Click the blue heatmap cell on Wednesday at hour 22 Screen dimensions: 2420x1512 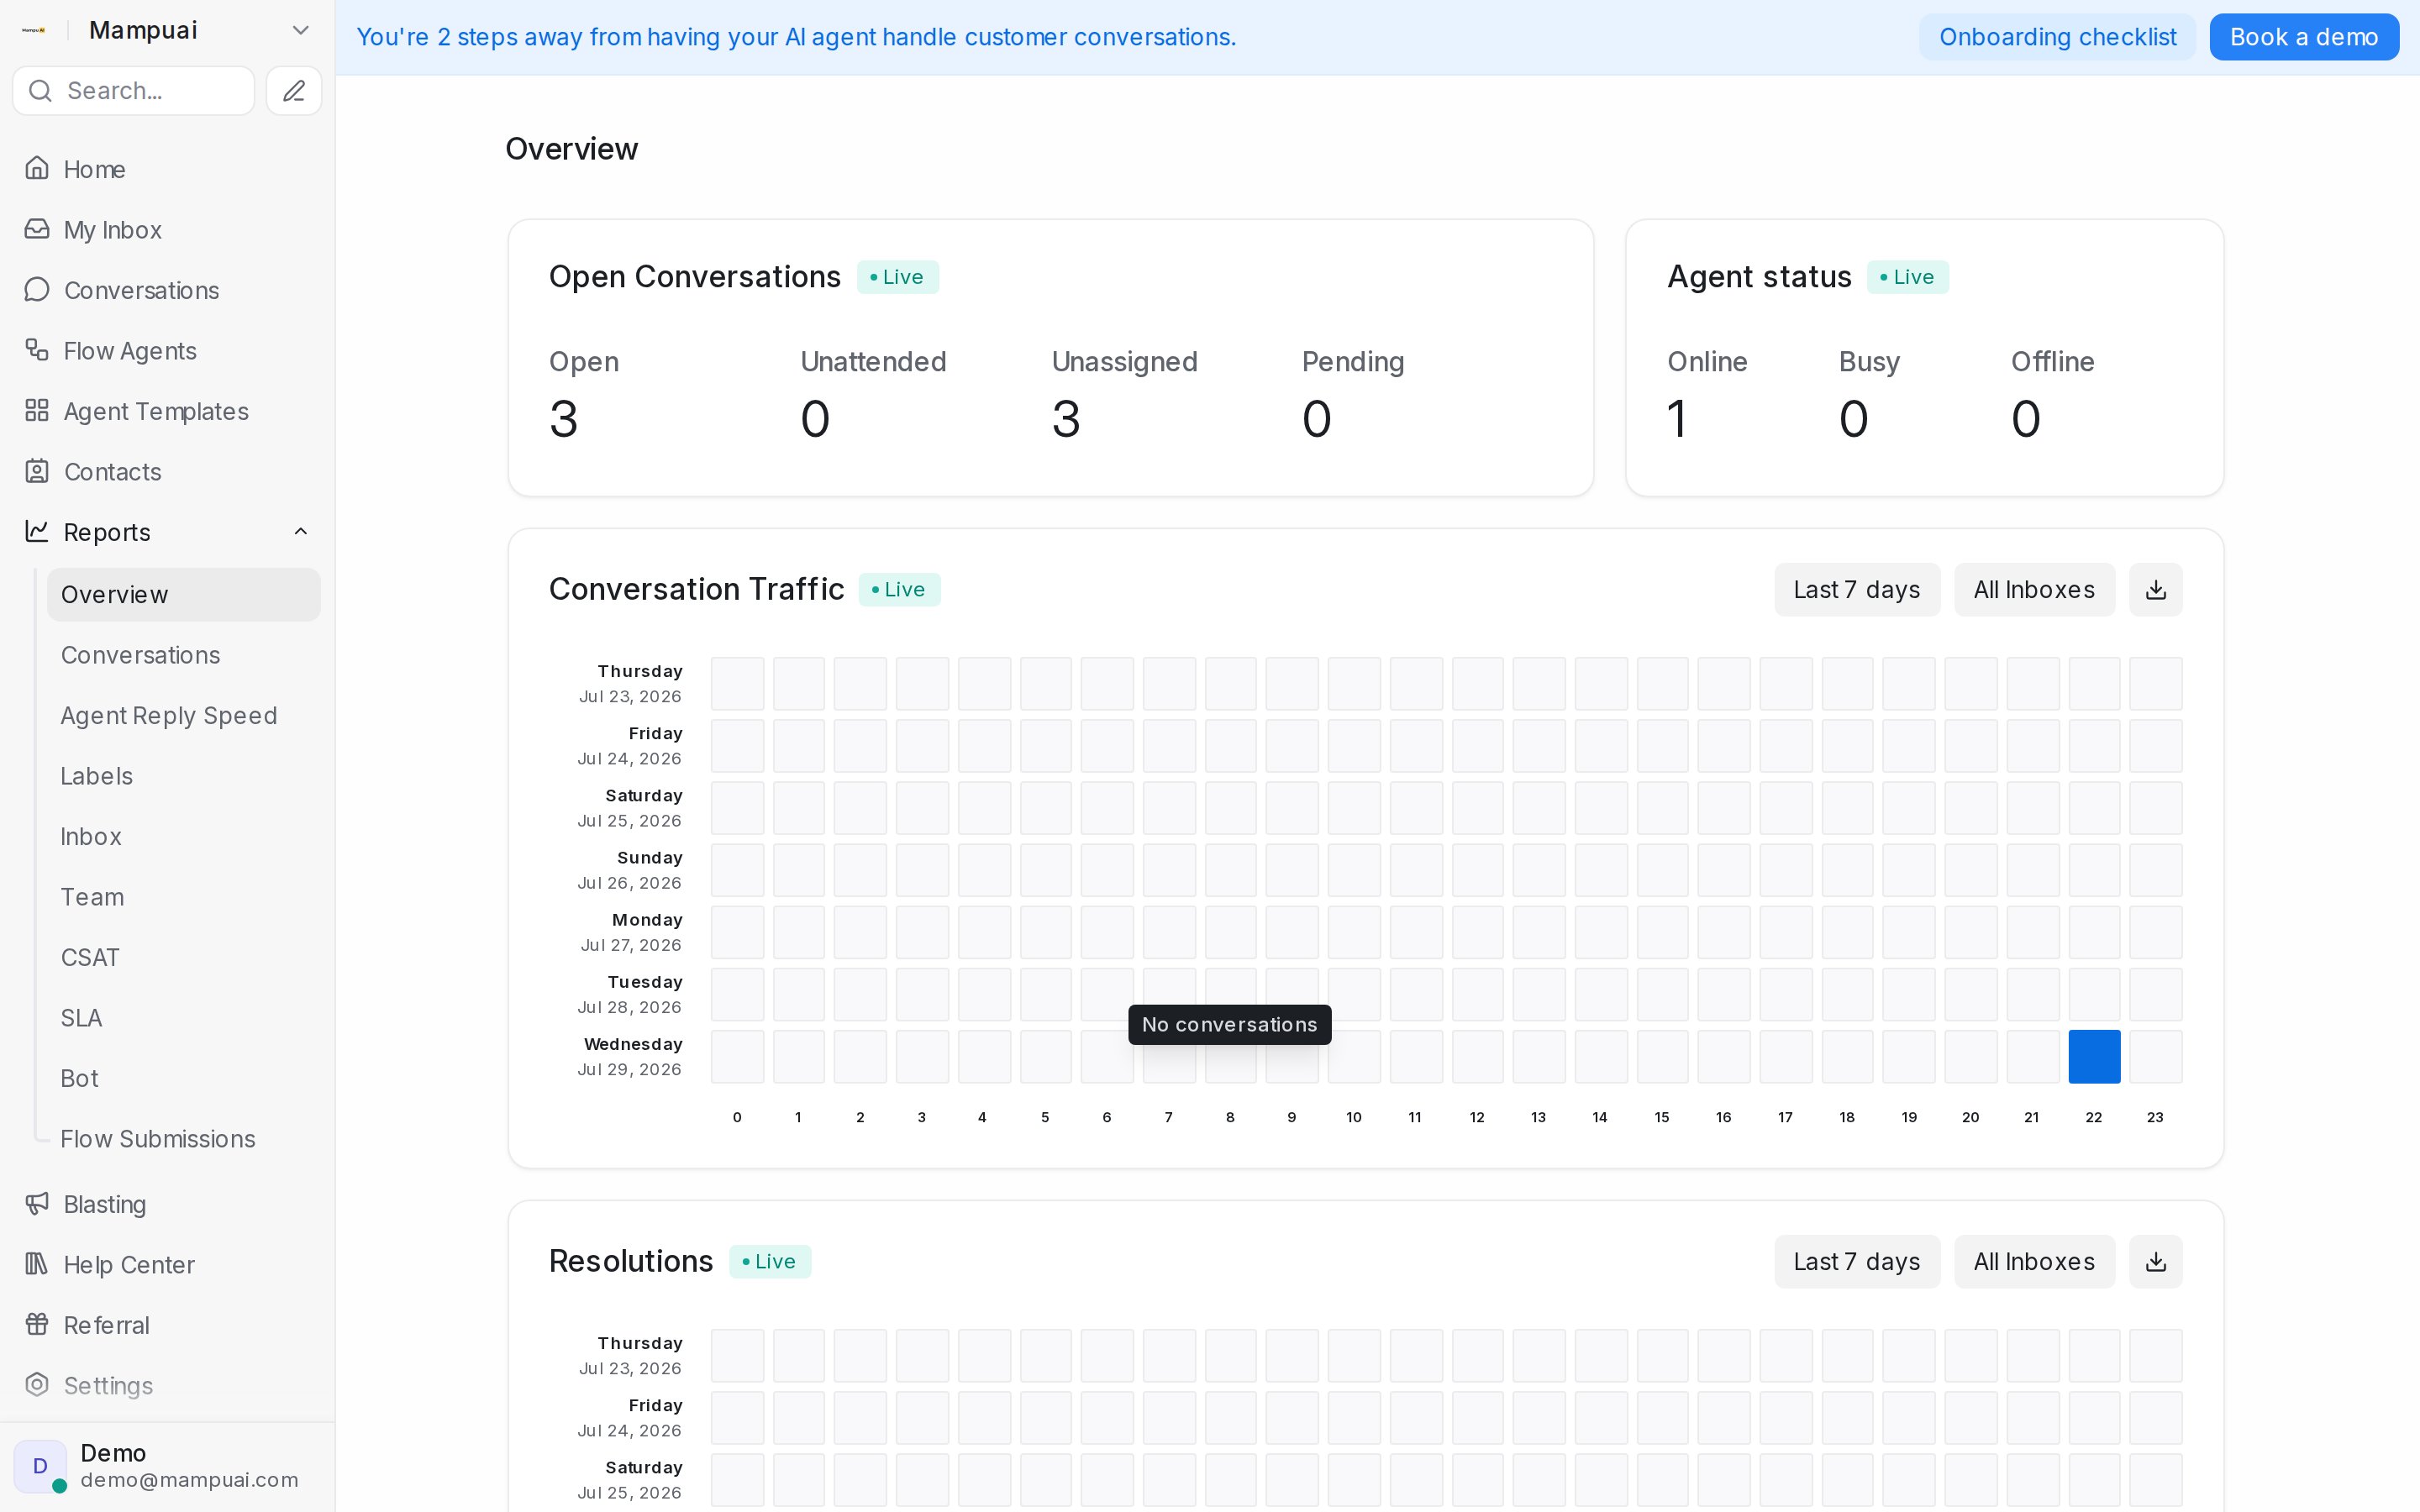[x=2094, y=1056]
